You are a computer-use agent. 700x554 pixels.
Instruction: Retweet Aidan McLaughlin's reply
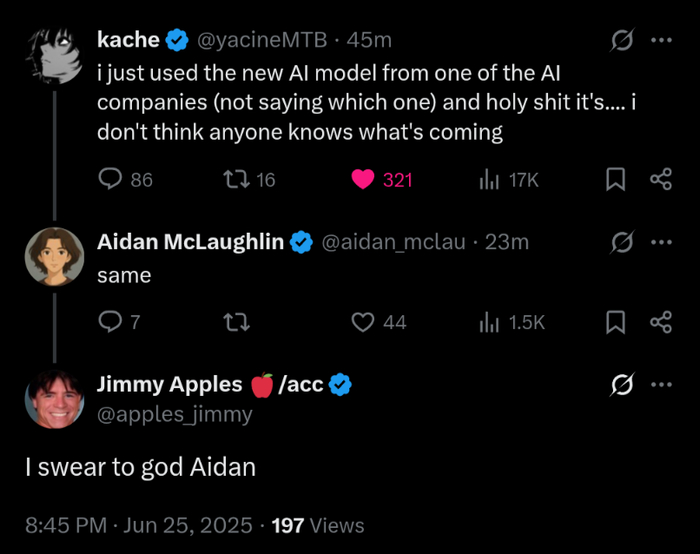236,322
